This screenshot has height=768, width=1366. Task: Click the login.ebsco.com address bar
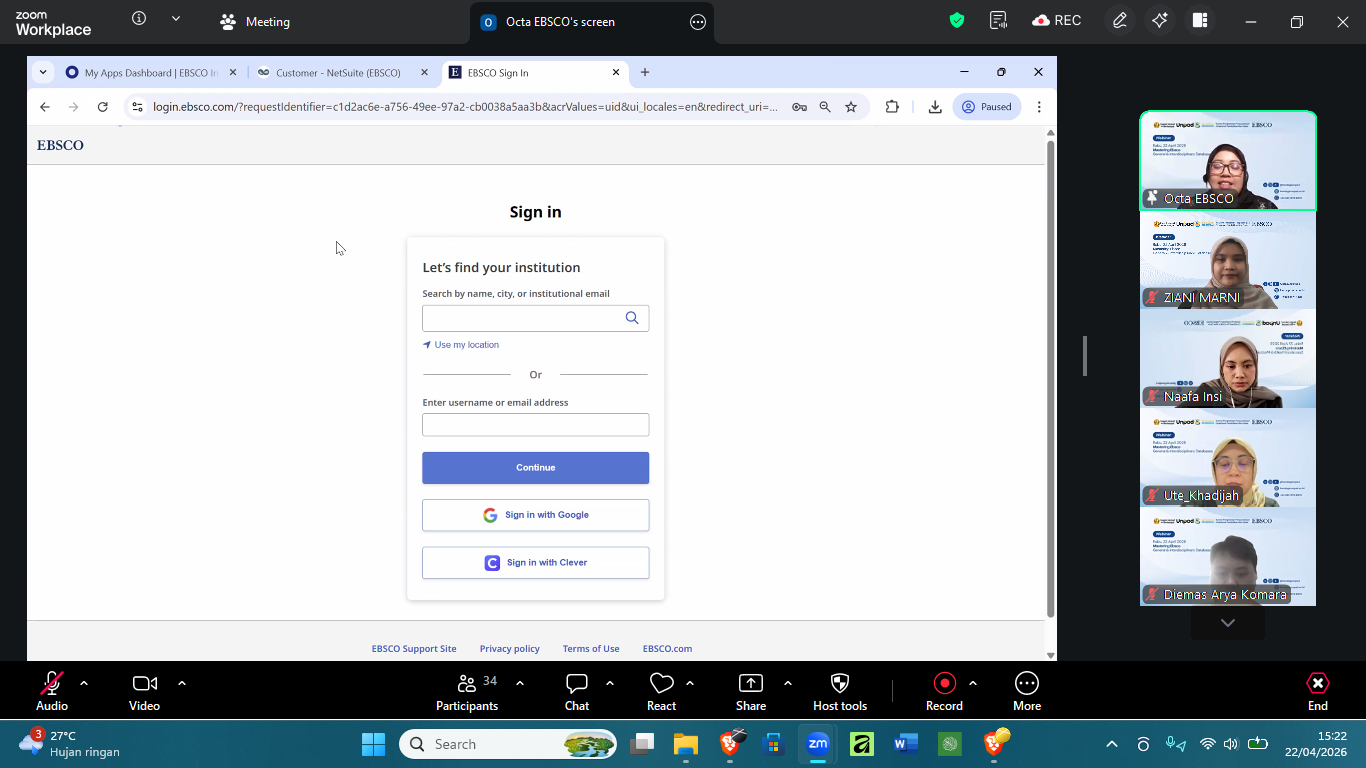465,107
